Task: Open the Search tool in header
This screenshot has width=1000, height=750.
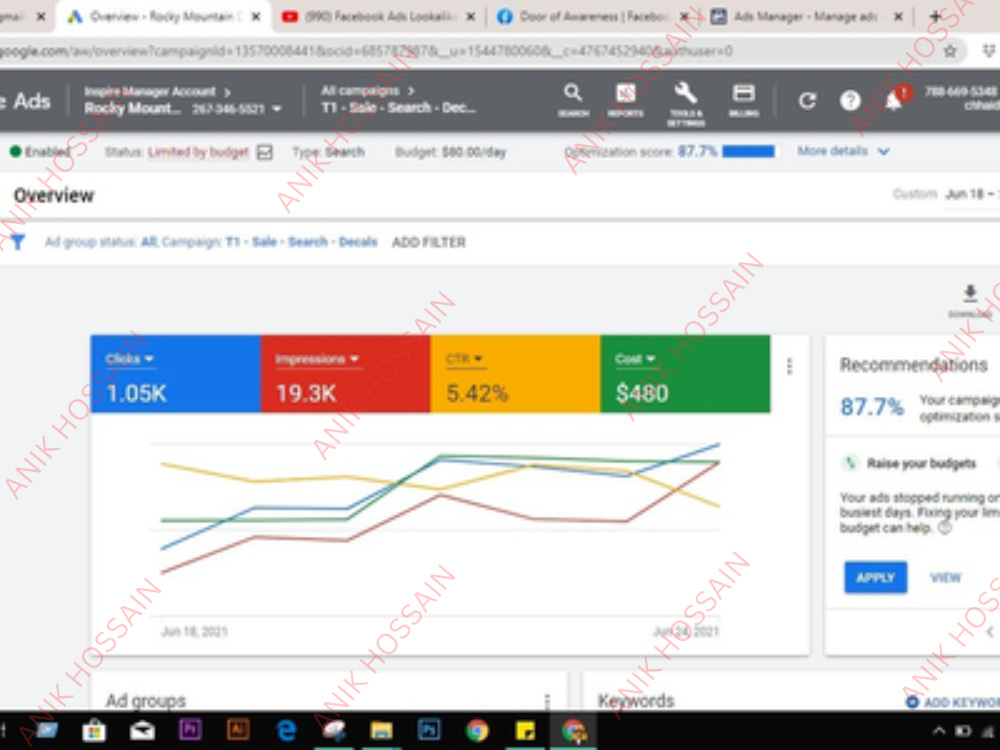Action: (573, 99)
